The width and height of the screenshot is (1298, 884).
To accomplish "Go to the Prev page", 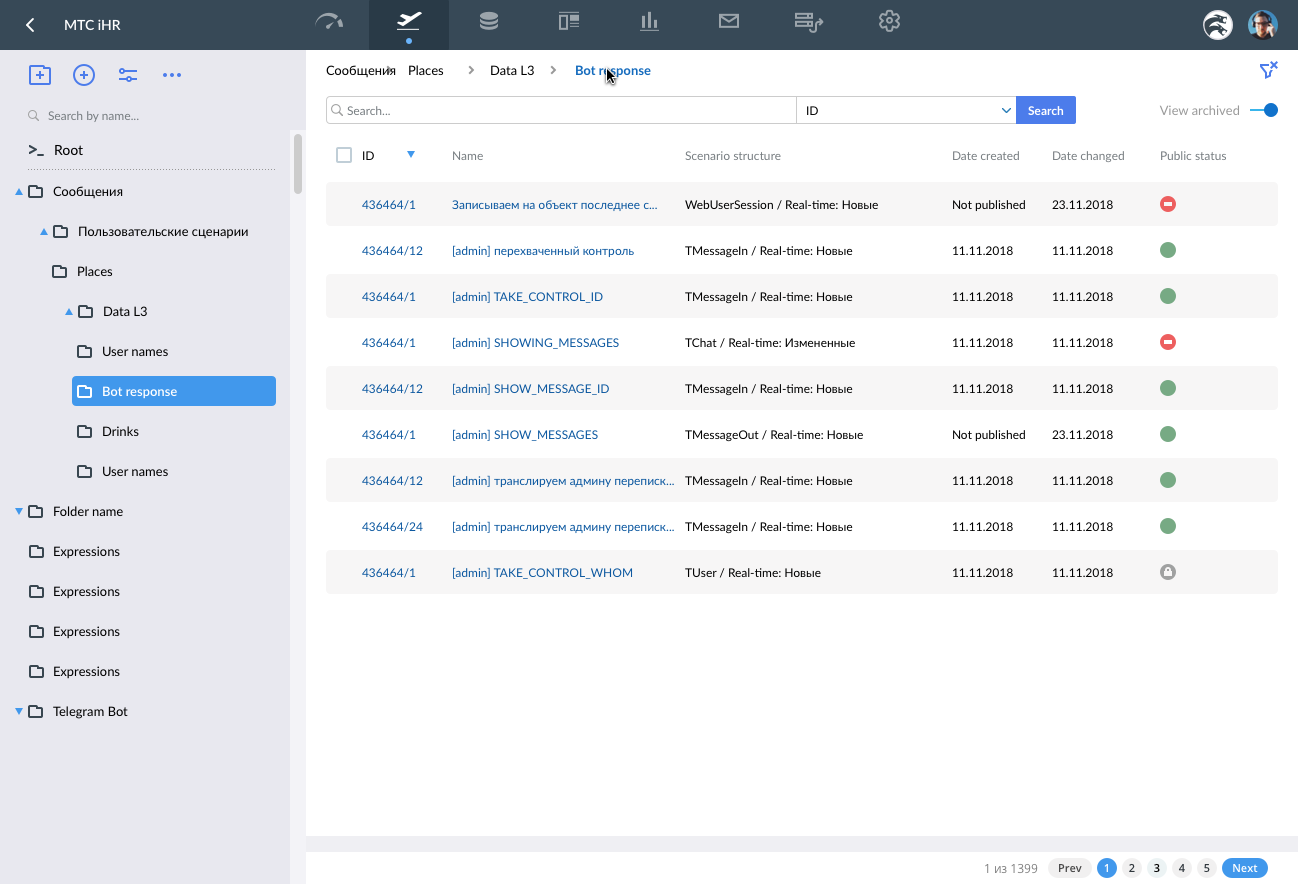I will pos(1070,868).
